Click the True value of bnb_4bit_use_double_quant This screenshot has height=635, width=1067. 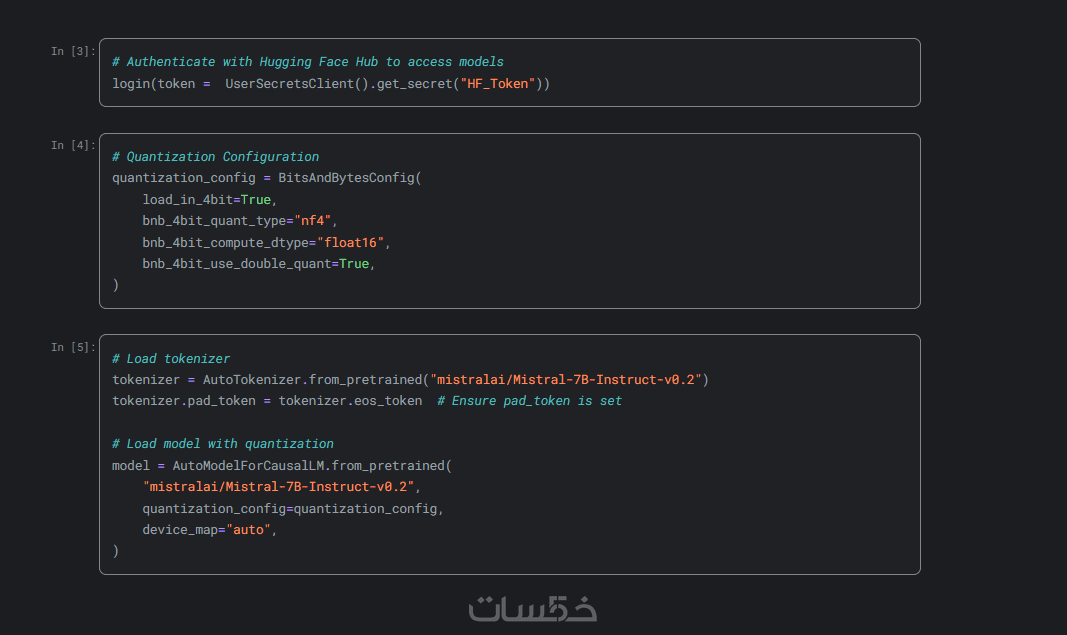pos(354,264)
